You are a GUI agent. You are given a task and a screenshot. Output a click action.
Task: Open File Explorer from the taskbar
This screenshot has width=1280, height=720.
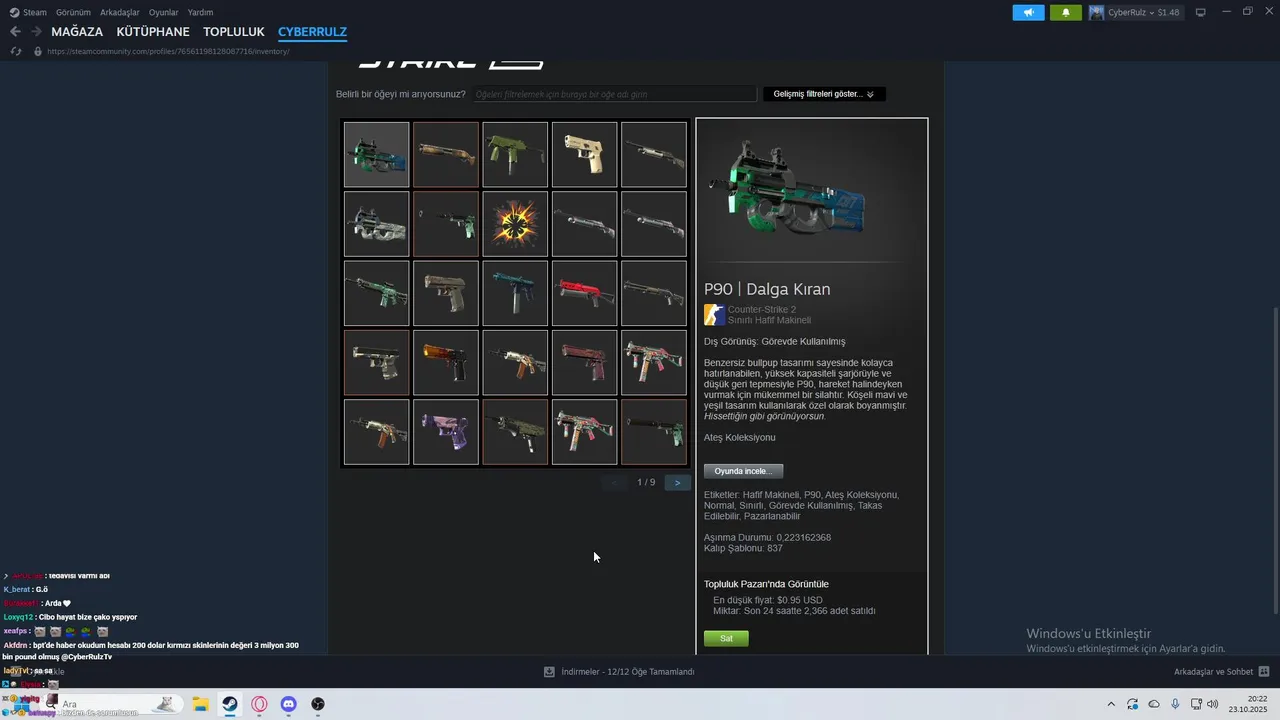tap(200, 704)
